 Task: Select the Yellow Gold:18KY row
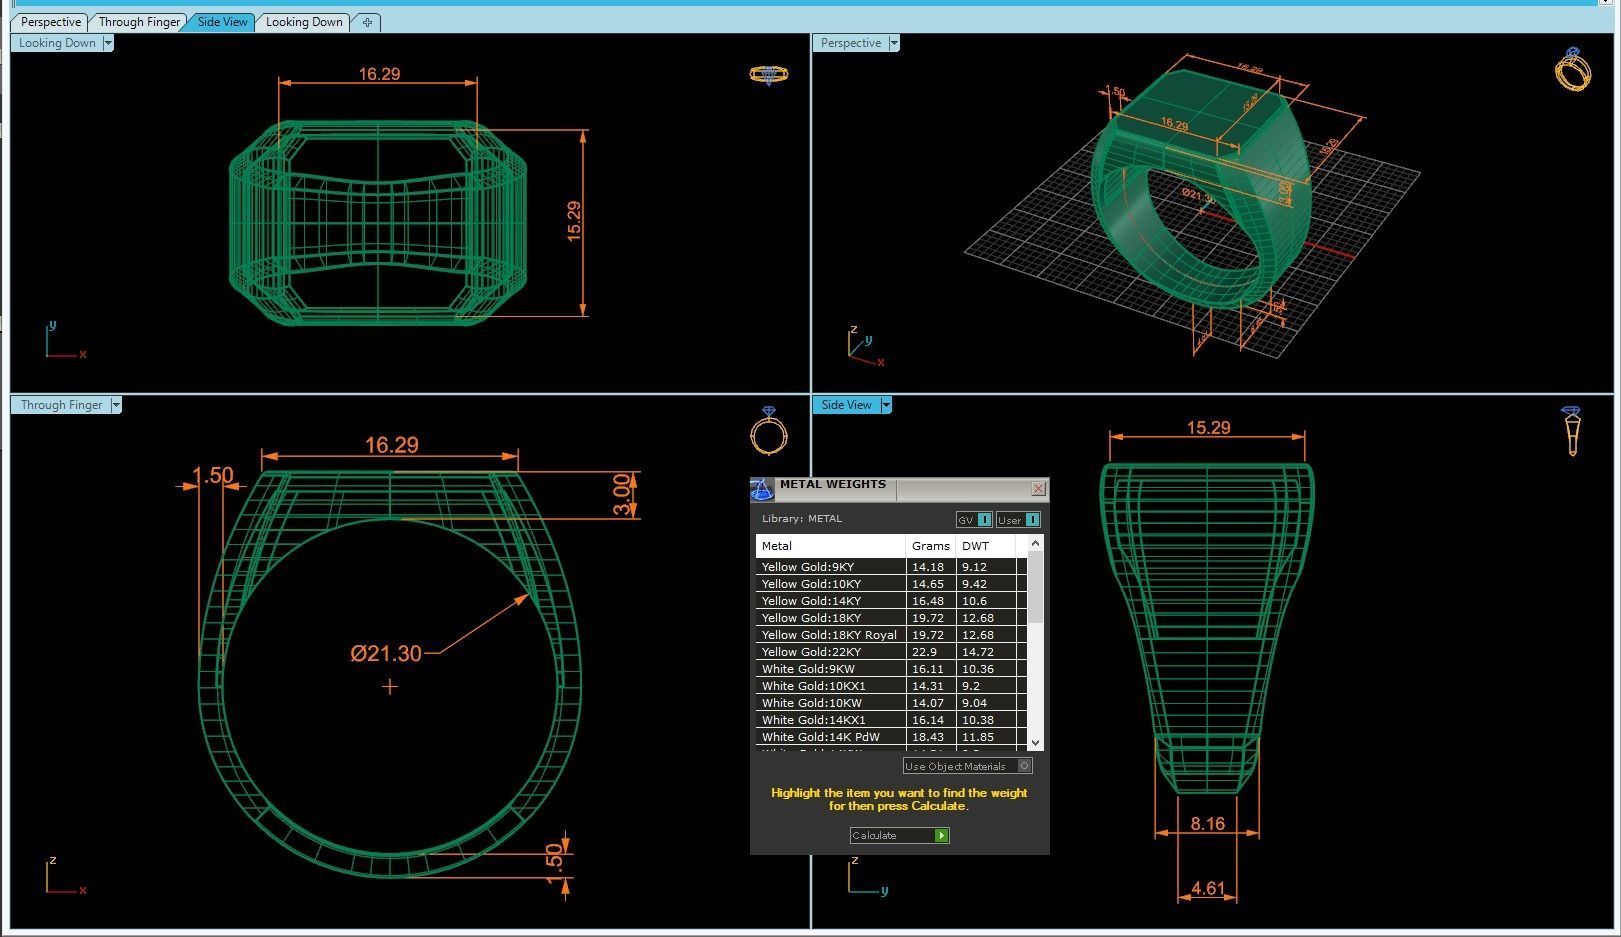click(892, 618)
